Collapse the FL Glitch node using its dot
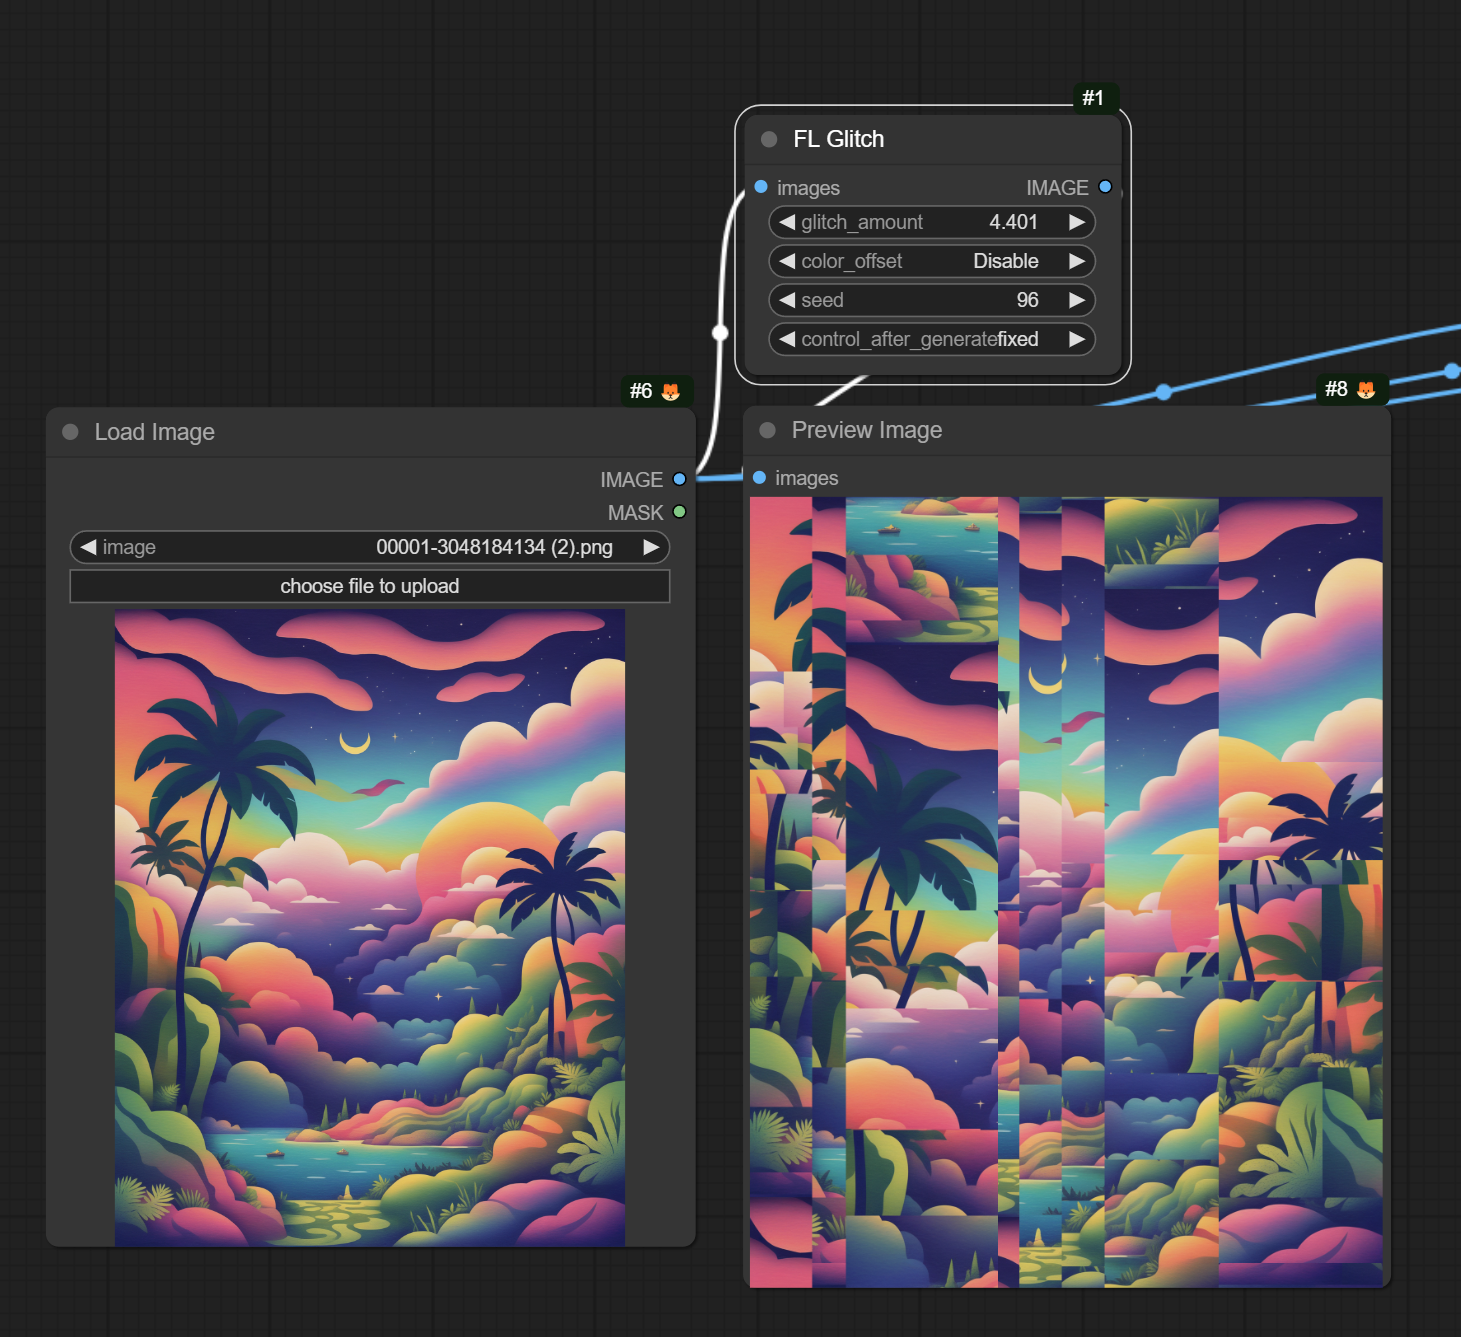1461x1337 pixels. (769, 139)
